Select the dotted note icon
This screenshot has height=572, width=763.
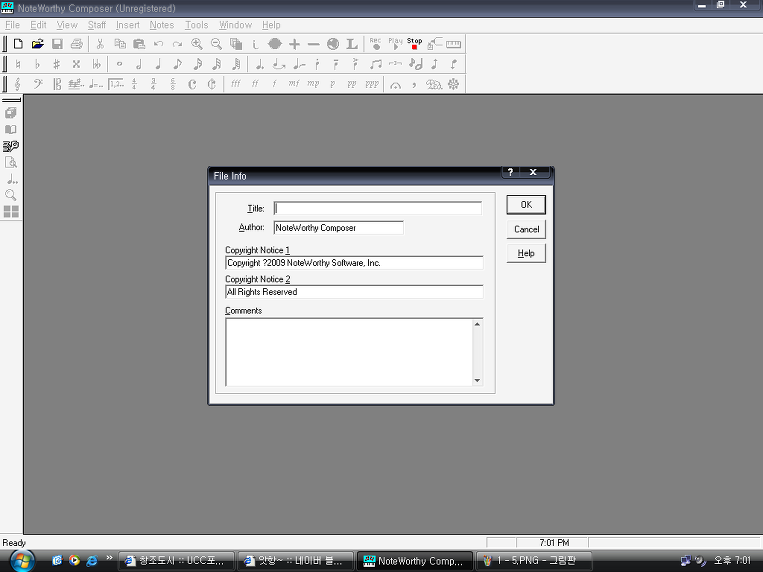259,64
